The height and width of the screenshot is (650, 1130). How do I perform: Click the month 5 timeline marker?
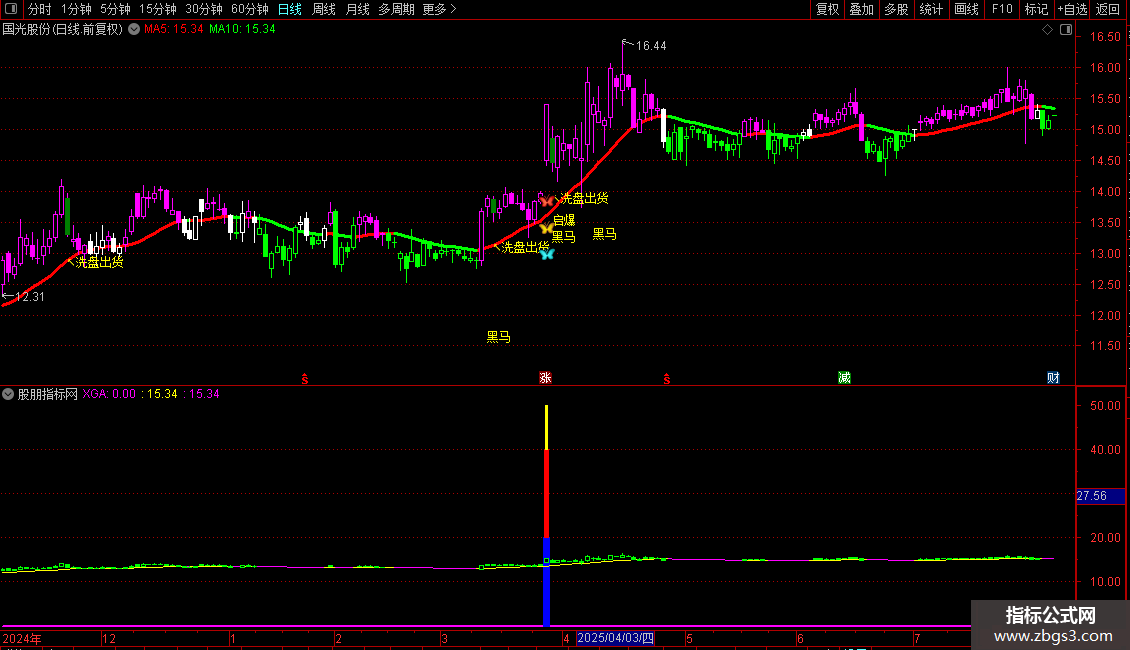689,638
